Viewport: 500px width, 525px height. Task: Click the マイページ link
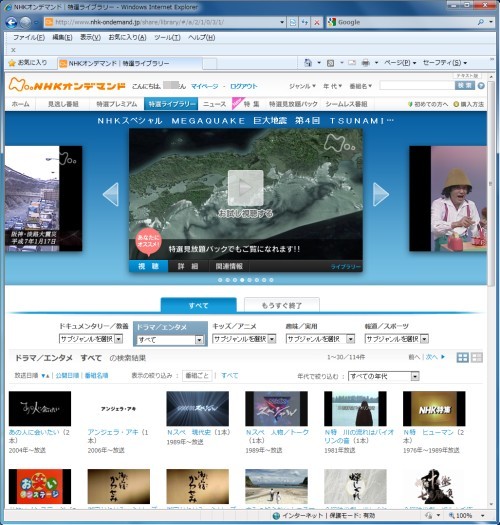click(204, 86)
